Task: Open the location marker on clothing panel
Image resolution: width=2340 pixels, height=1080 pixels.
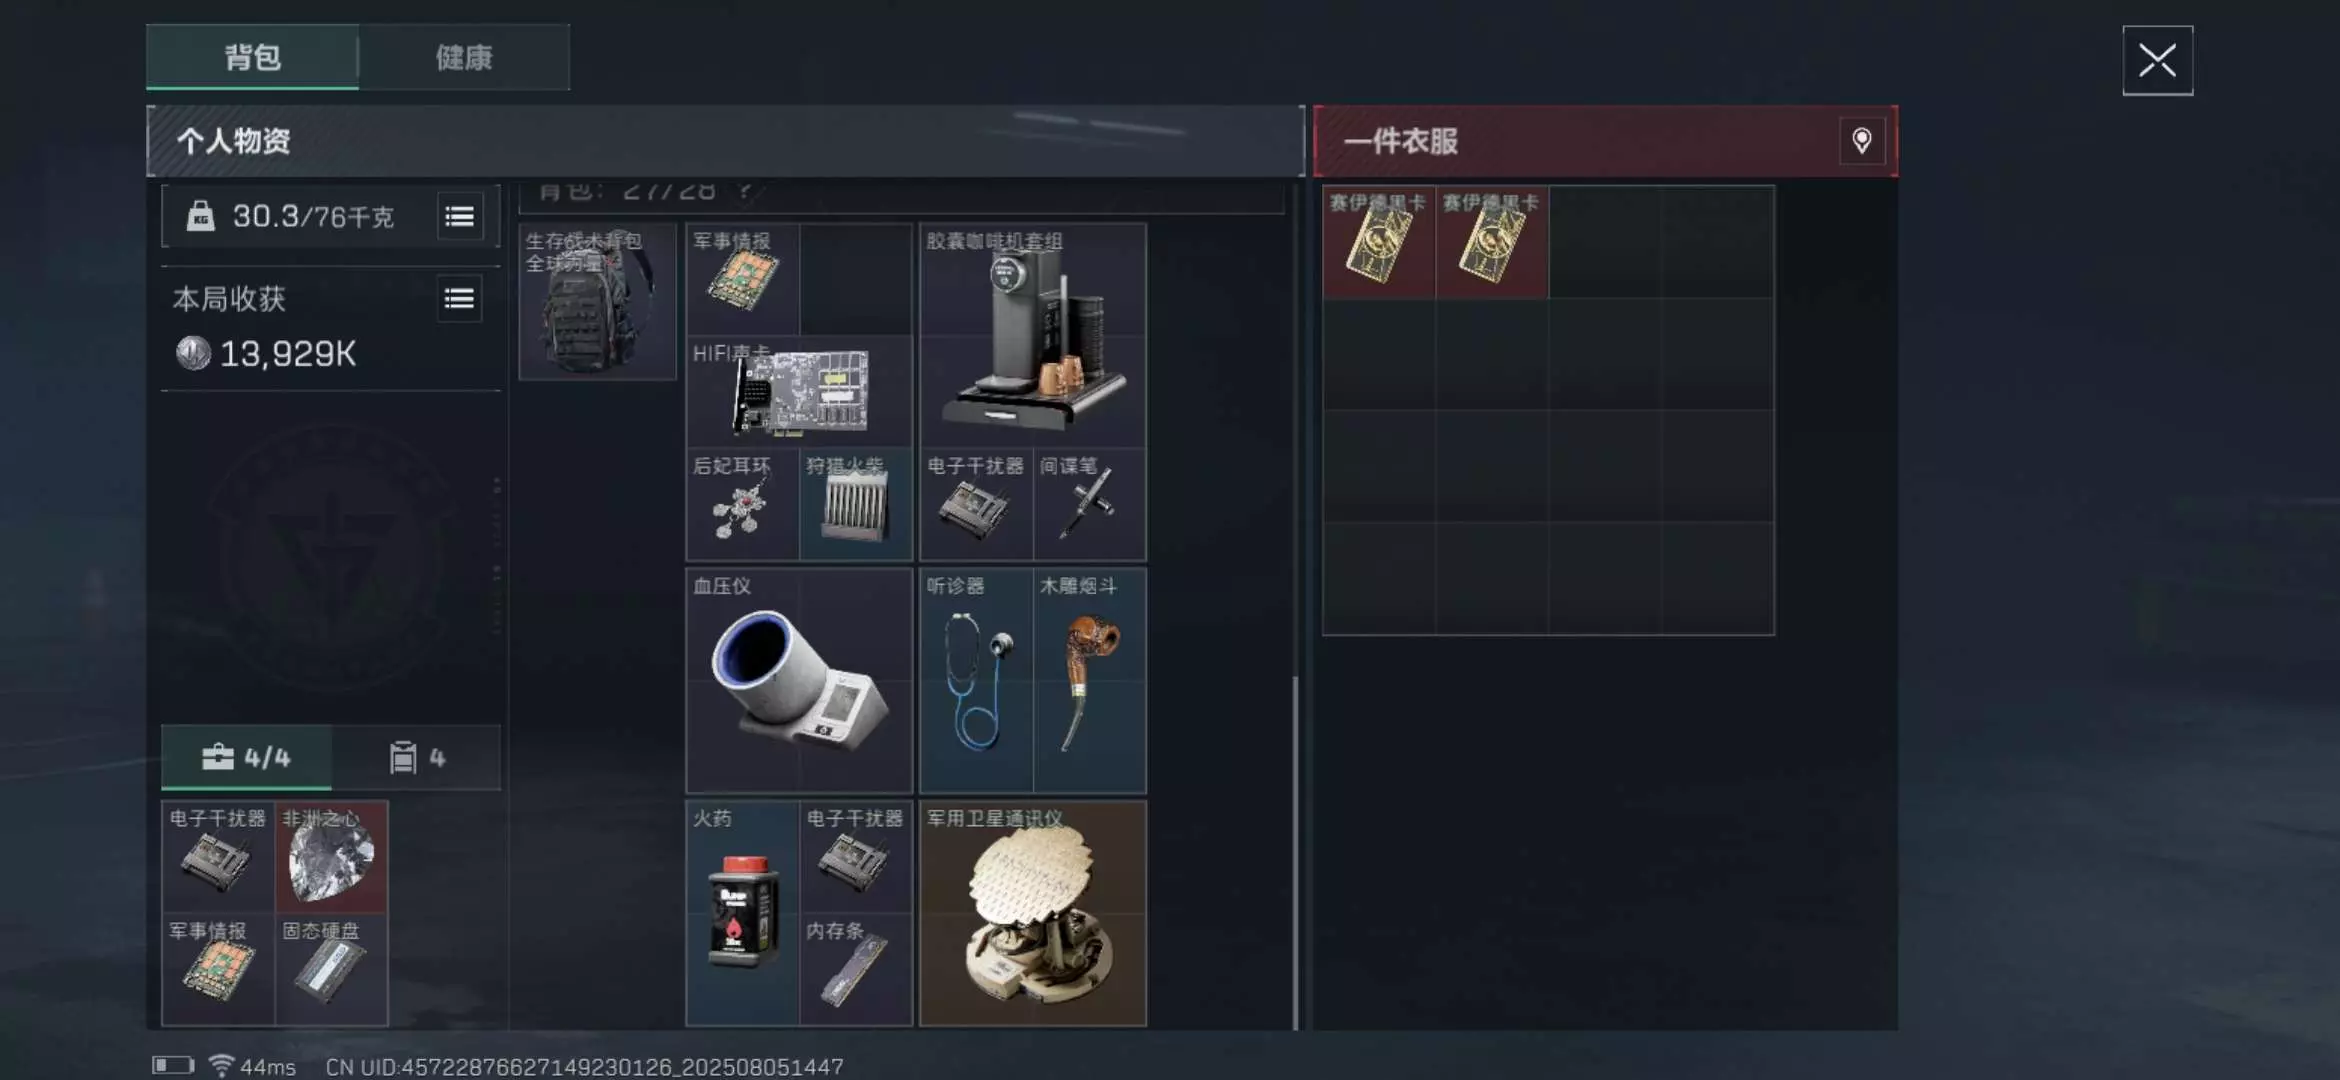Action: (x=1861, y=141)
